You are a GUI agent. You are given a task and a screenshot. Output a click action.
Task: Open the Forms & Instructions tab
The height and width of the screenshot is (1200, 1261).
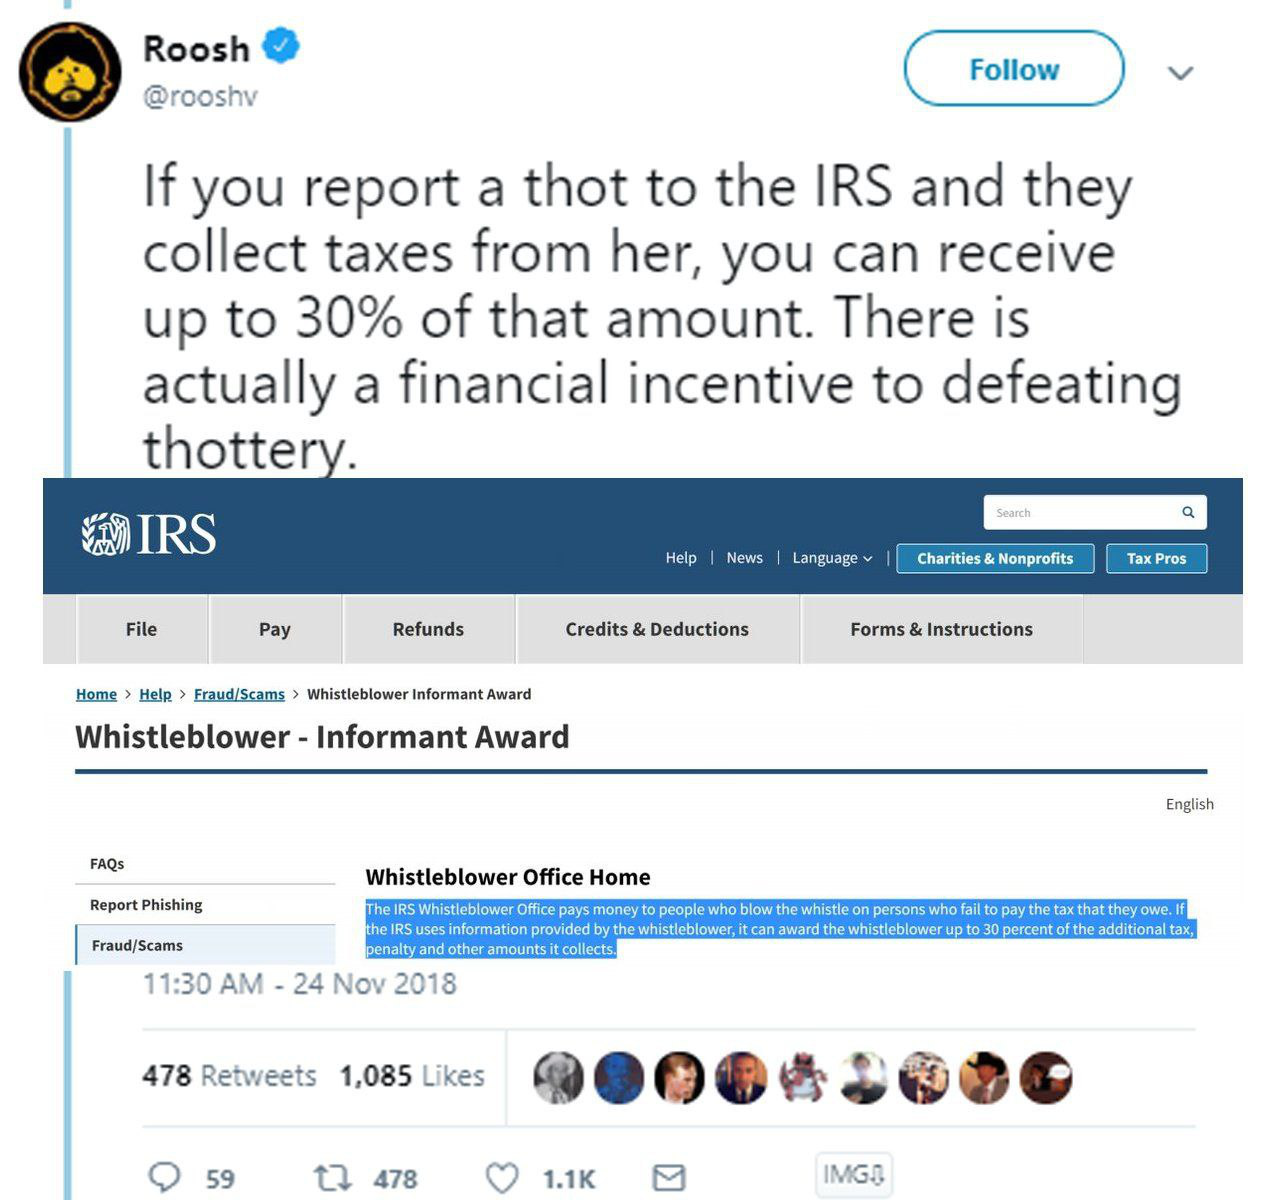[x=942, y=629]
